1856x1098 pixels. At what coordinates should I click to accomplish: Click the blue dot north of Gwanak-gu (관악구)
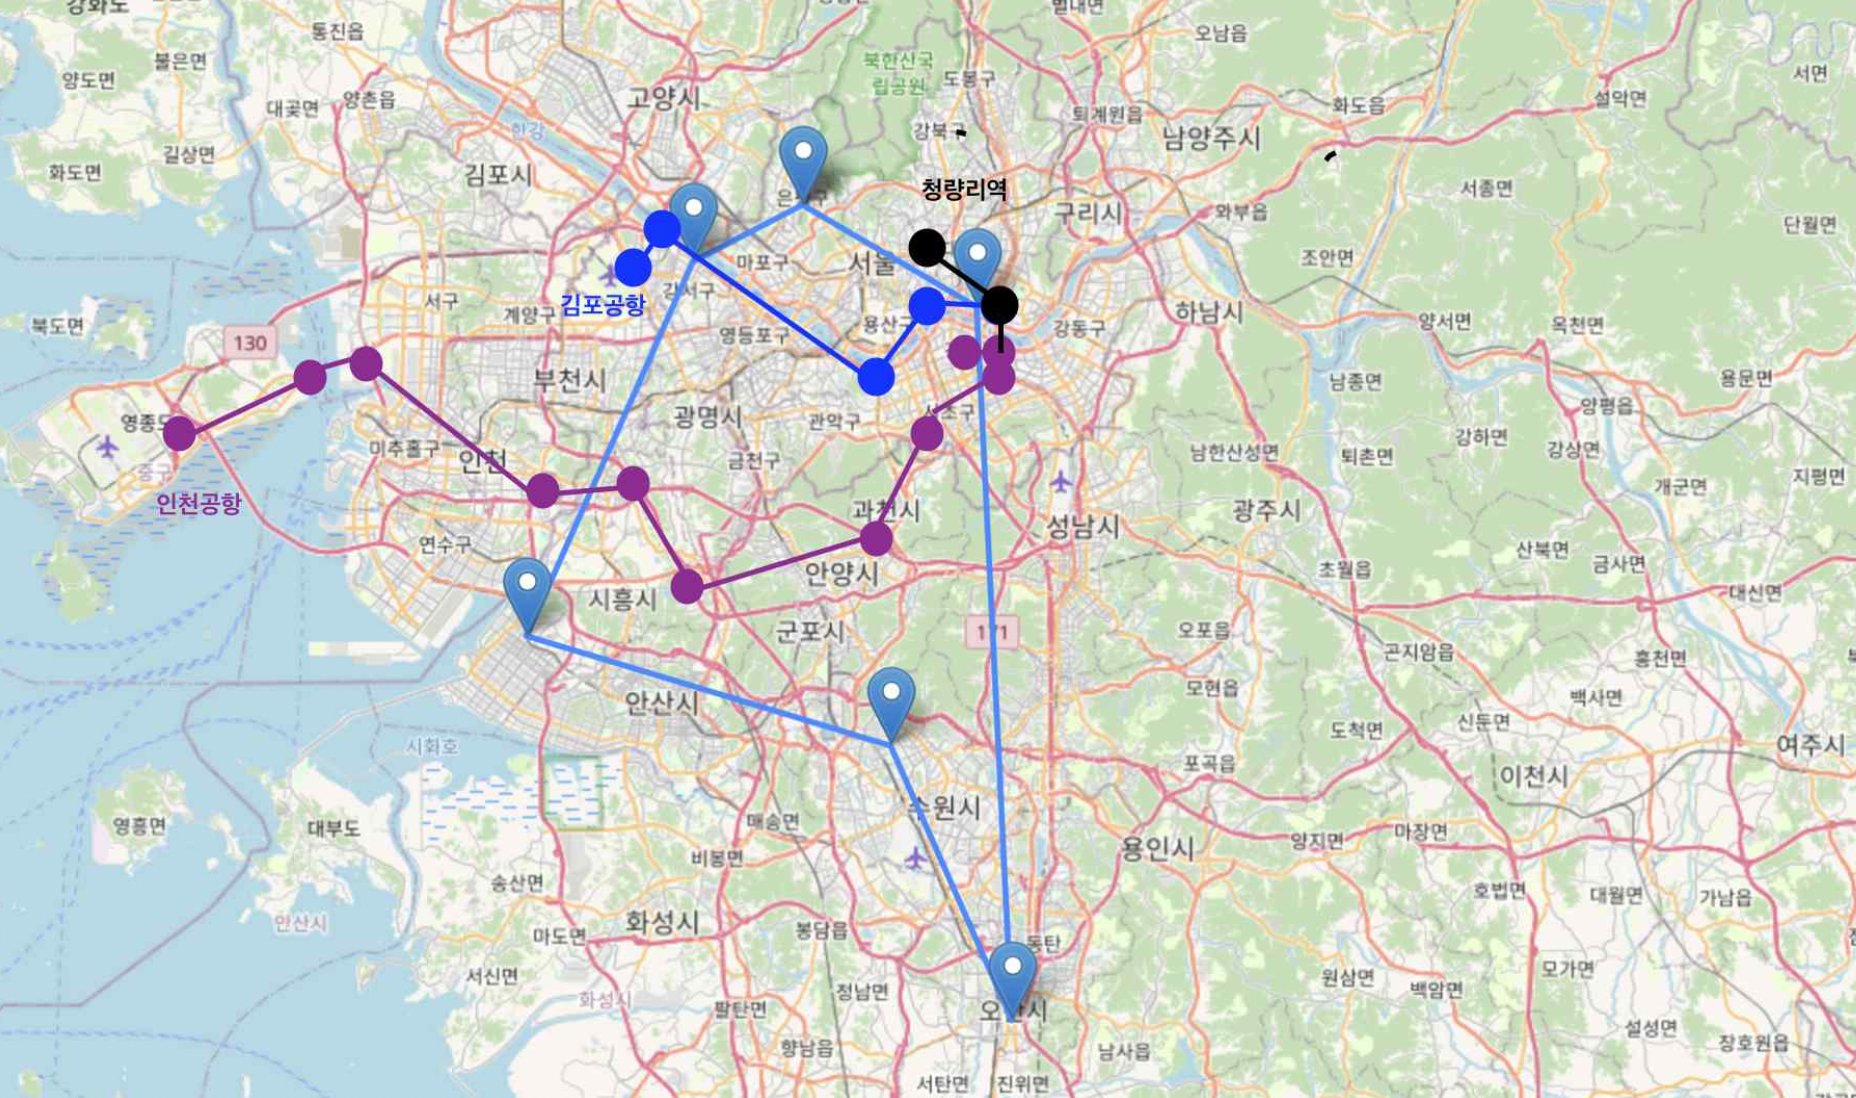click(x=876, y=377)
